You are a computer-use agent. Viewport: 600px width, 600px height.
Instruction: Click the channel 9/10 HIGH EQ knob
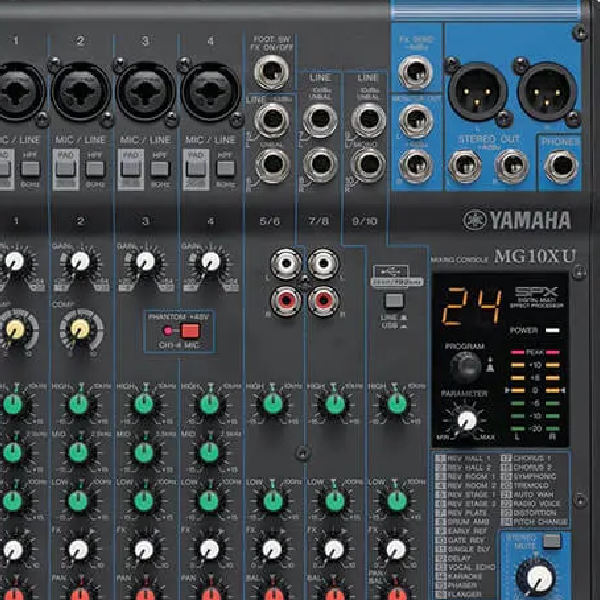tap(397, 404)
